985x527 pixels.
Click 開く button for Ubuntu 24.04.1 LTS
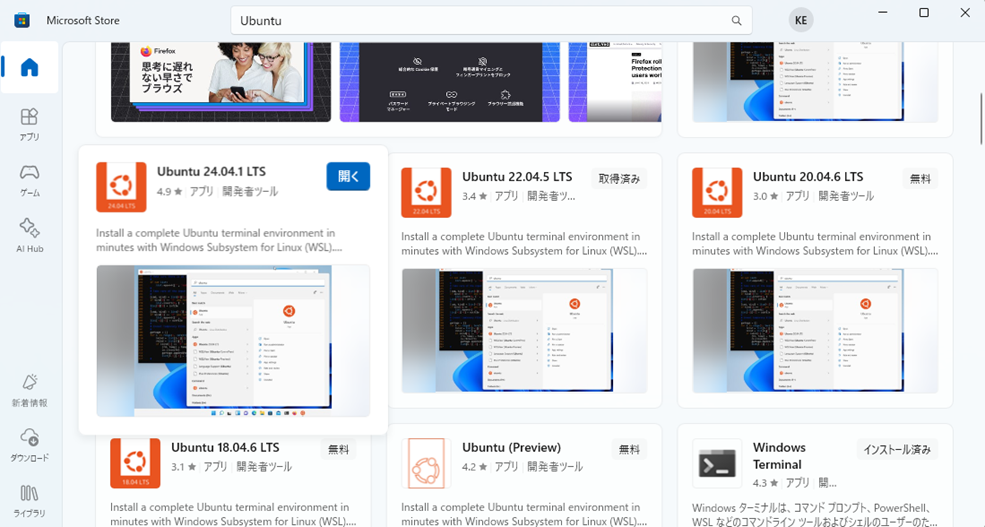348,176
